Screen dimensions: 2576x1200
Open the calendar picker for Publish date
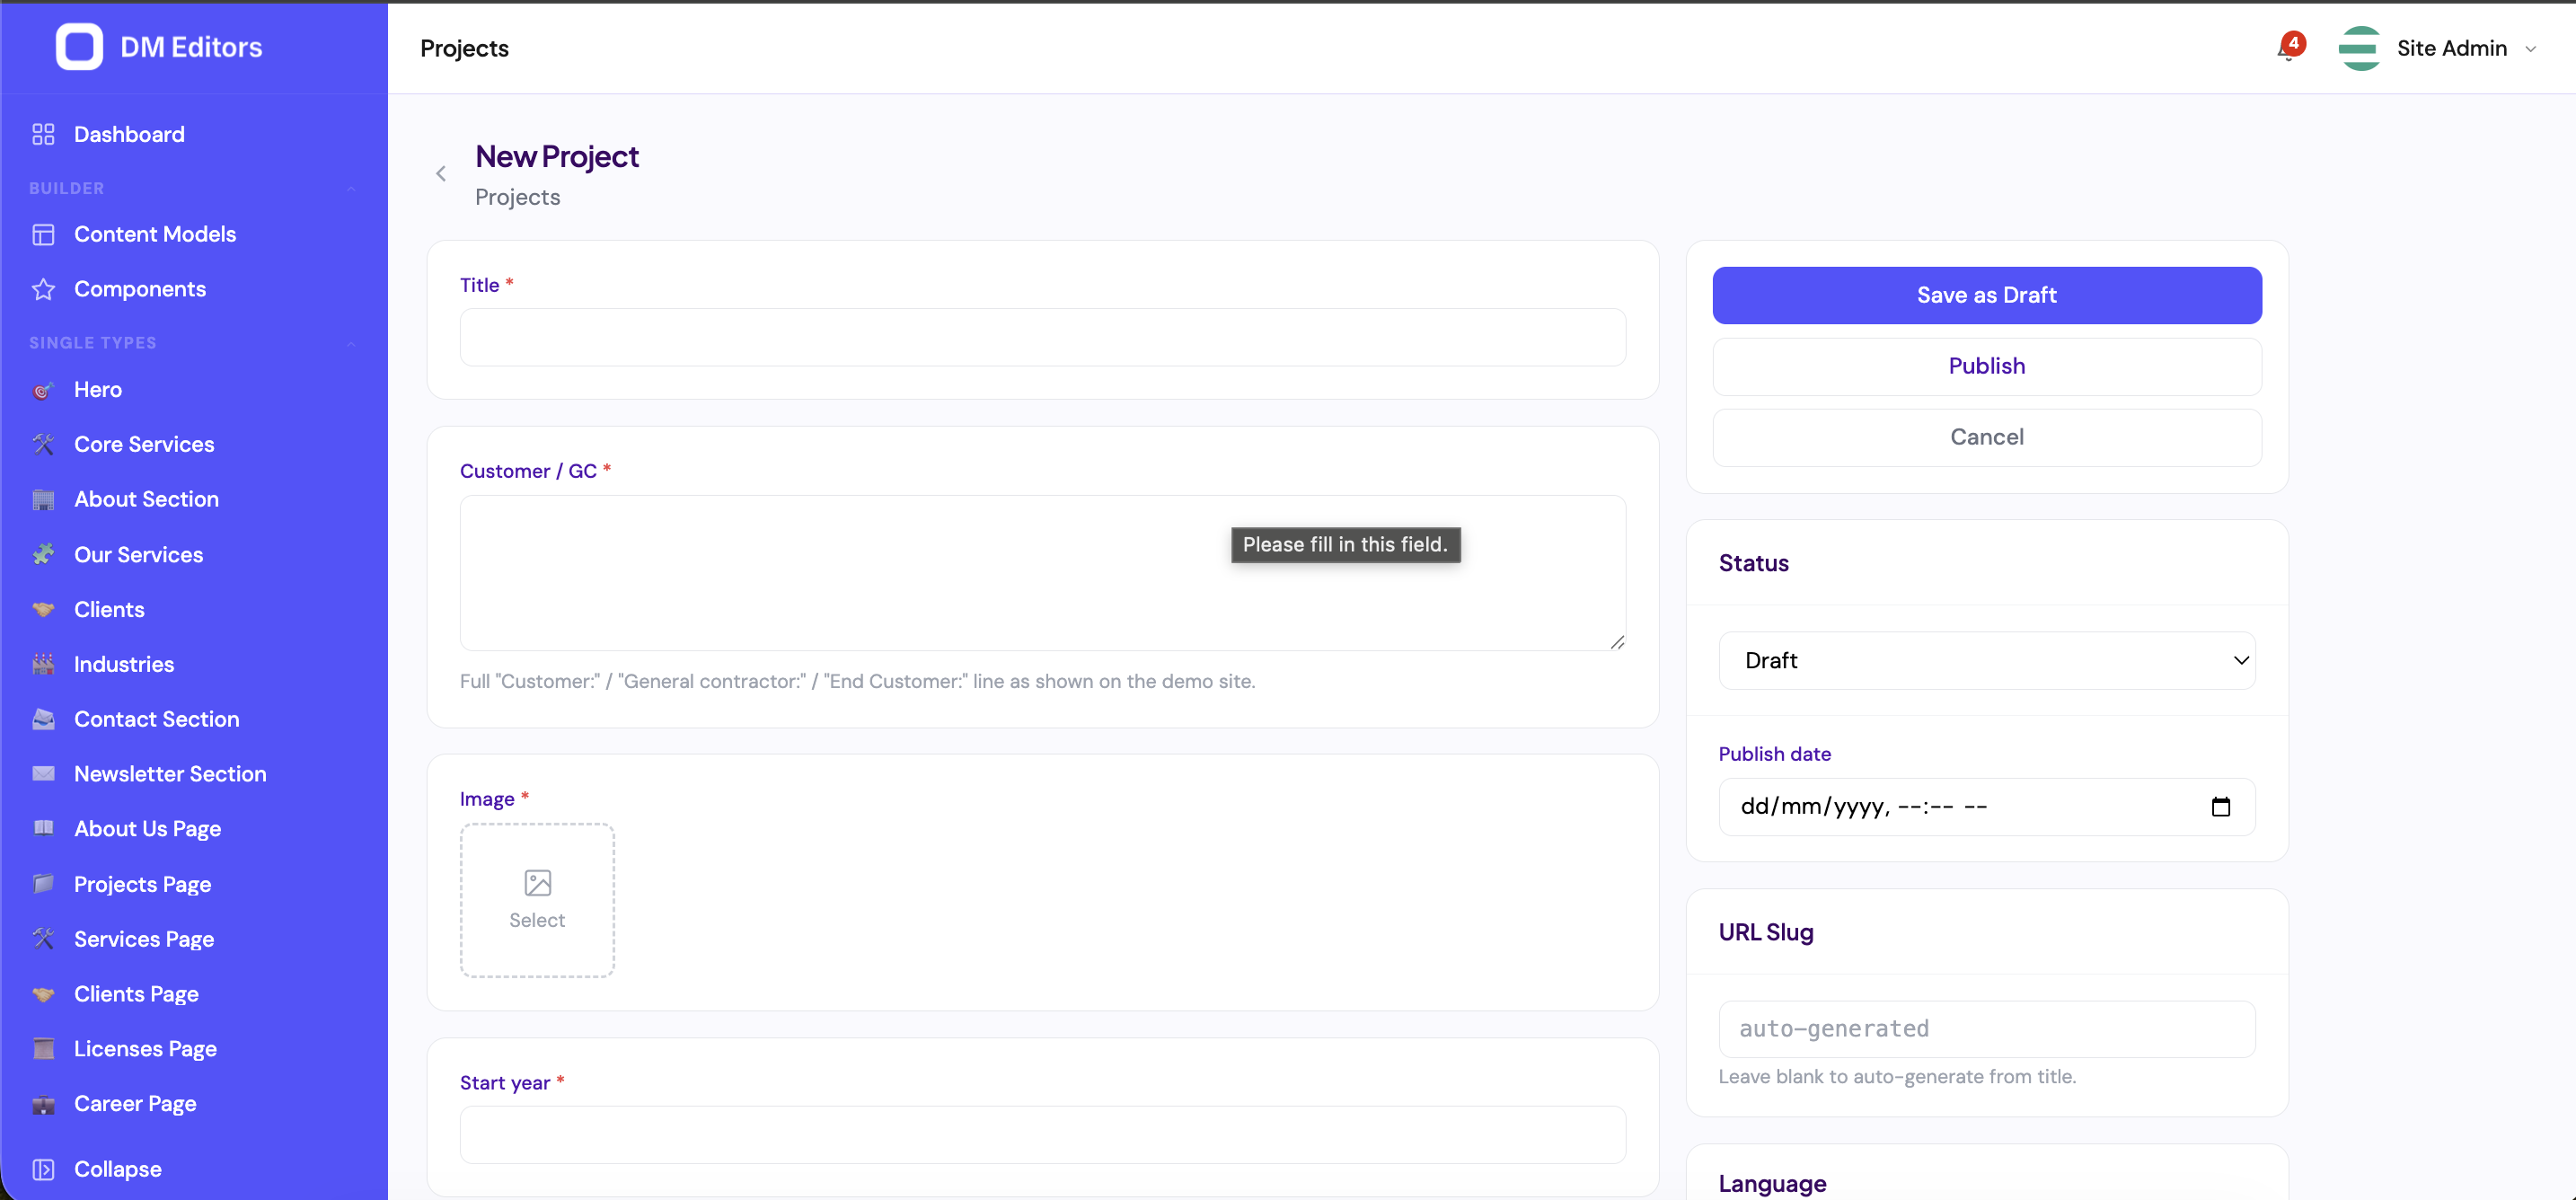[x=2221, y=807]
